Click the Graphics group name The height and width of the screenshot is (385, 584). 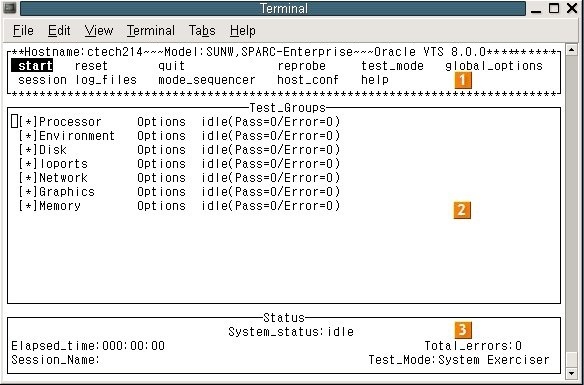click(67, 192)
